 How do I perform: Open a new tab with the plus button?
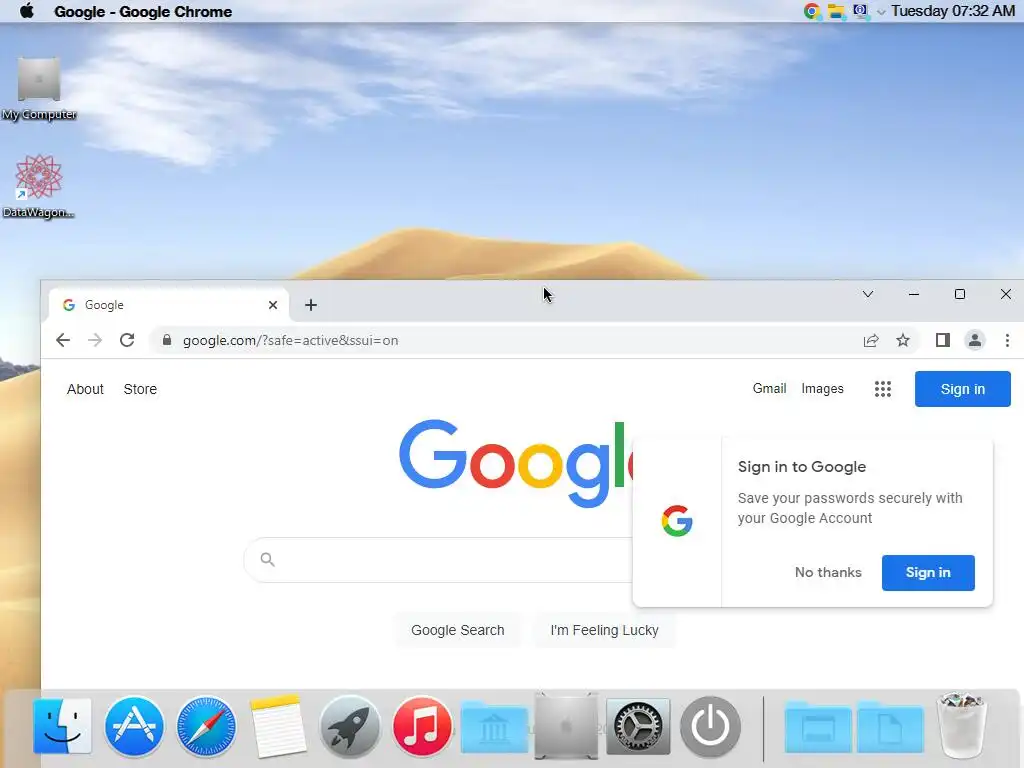coord(311,305)
